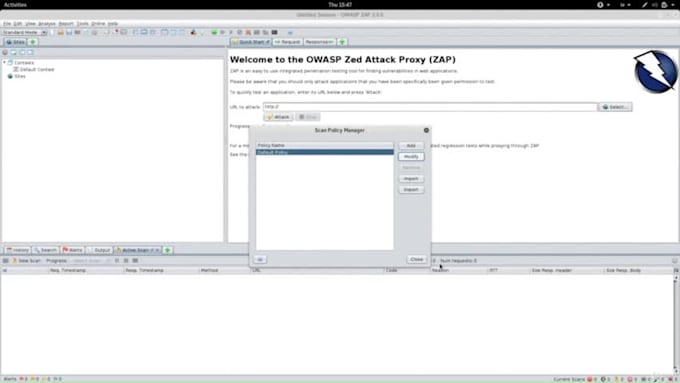The image size is (680, 383).
Task: Click the Size Resp. Body column header
Action: (x=638, y=270)
